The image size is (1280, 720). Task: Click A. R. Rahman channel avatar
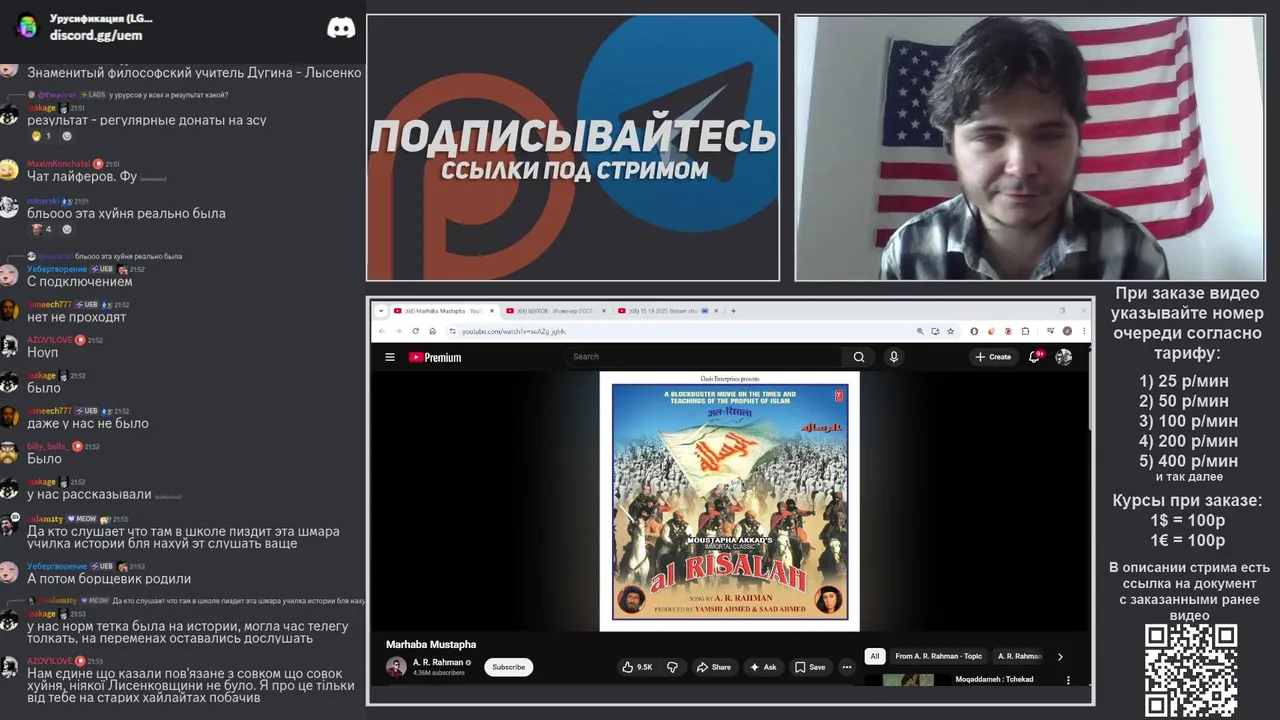pos(396,667)
